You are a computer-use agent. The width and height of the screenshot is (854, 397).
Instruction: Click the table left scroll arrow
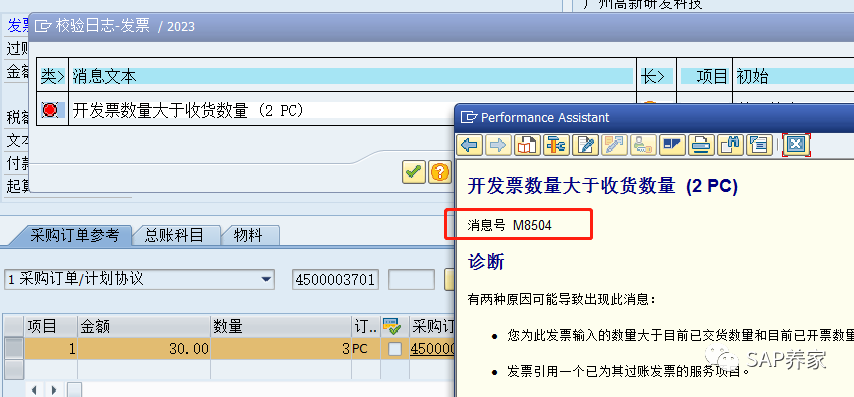pyautogui.click(x=34, y=390)
